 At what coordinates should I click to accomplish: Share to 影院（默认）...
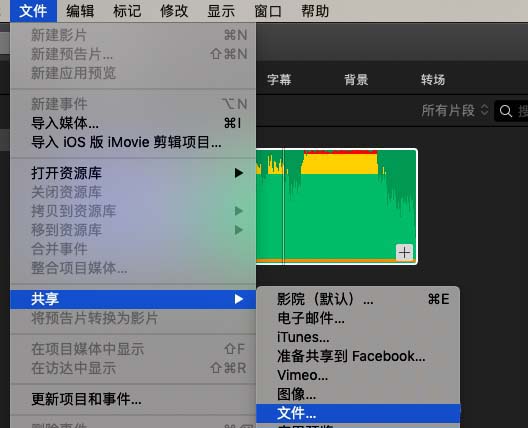pyautogui.click(x=358, y=299)
